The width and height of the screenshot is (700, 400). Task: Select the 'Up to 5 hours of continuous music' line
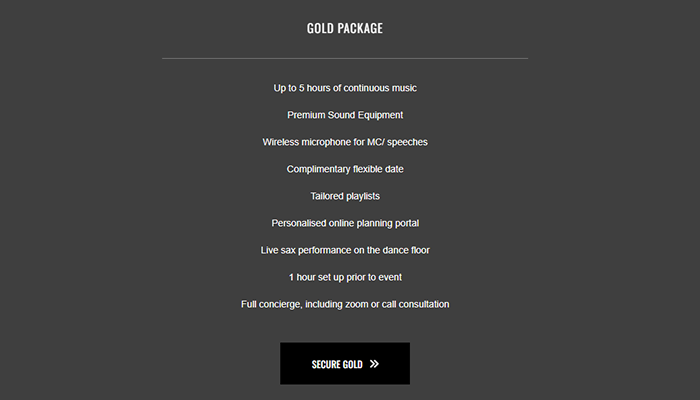345,88
